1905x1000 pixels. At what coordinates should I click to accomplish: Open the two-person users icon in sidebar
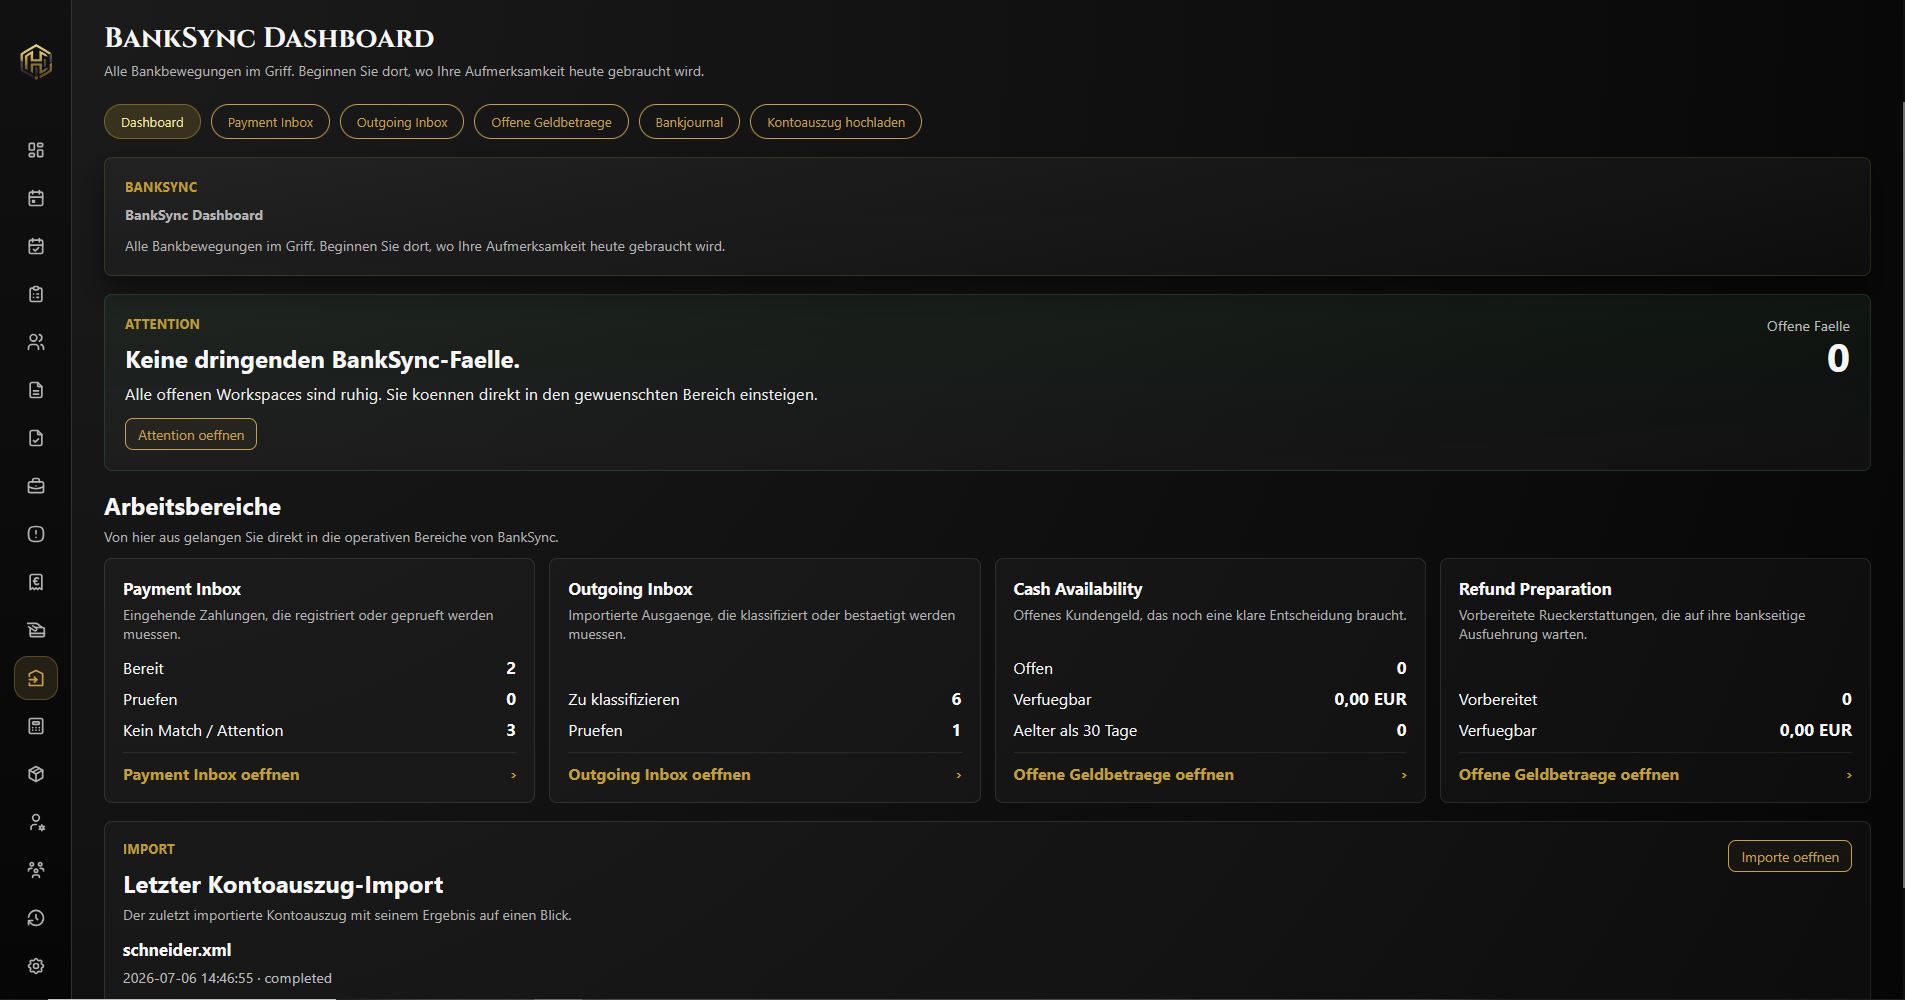pyautogui.click(x=36, y=342)
